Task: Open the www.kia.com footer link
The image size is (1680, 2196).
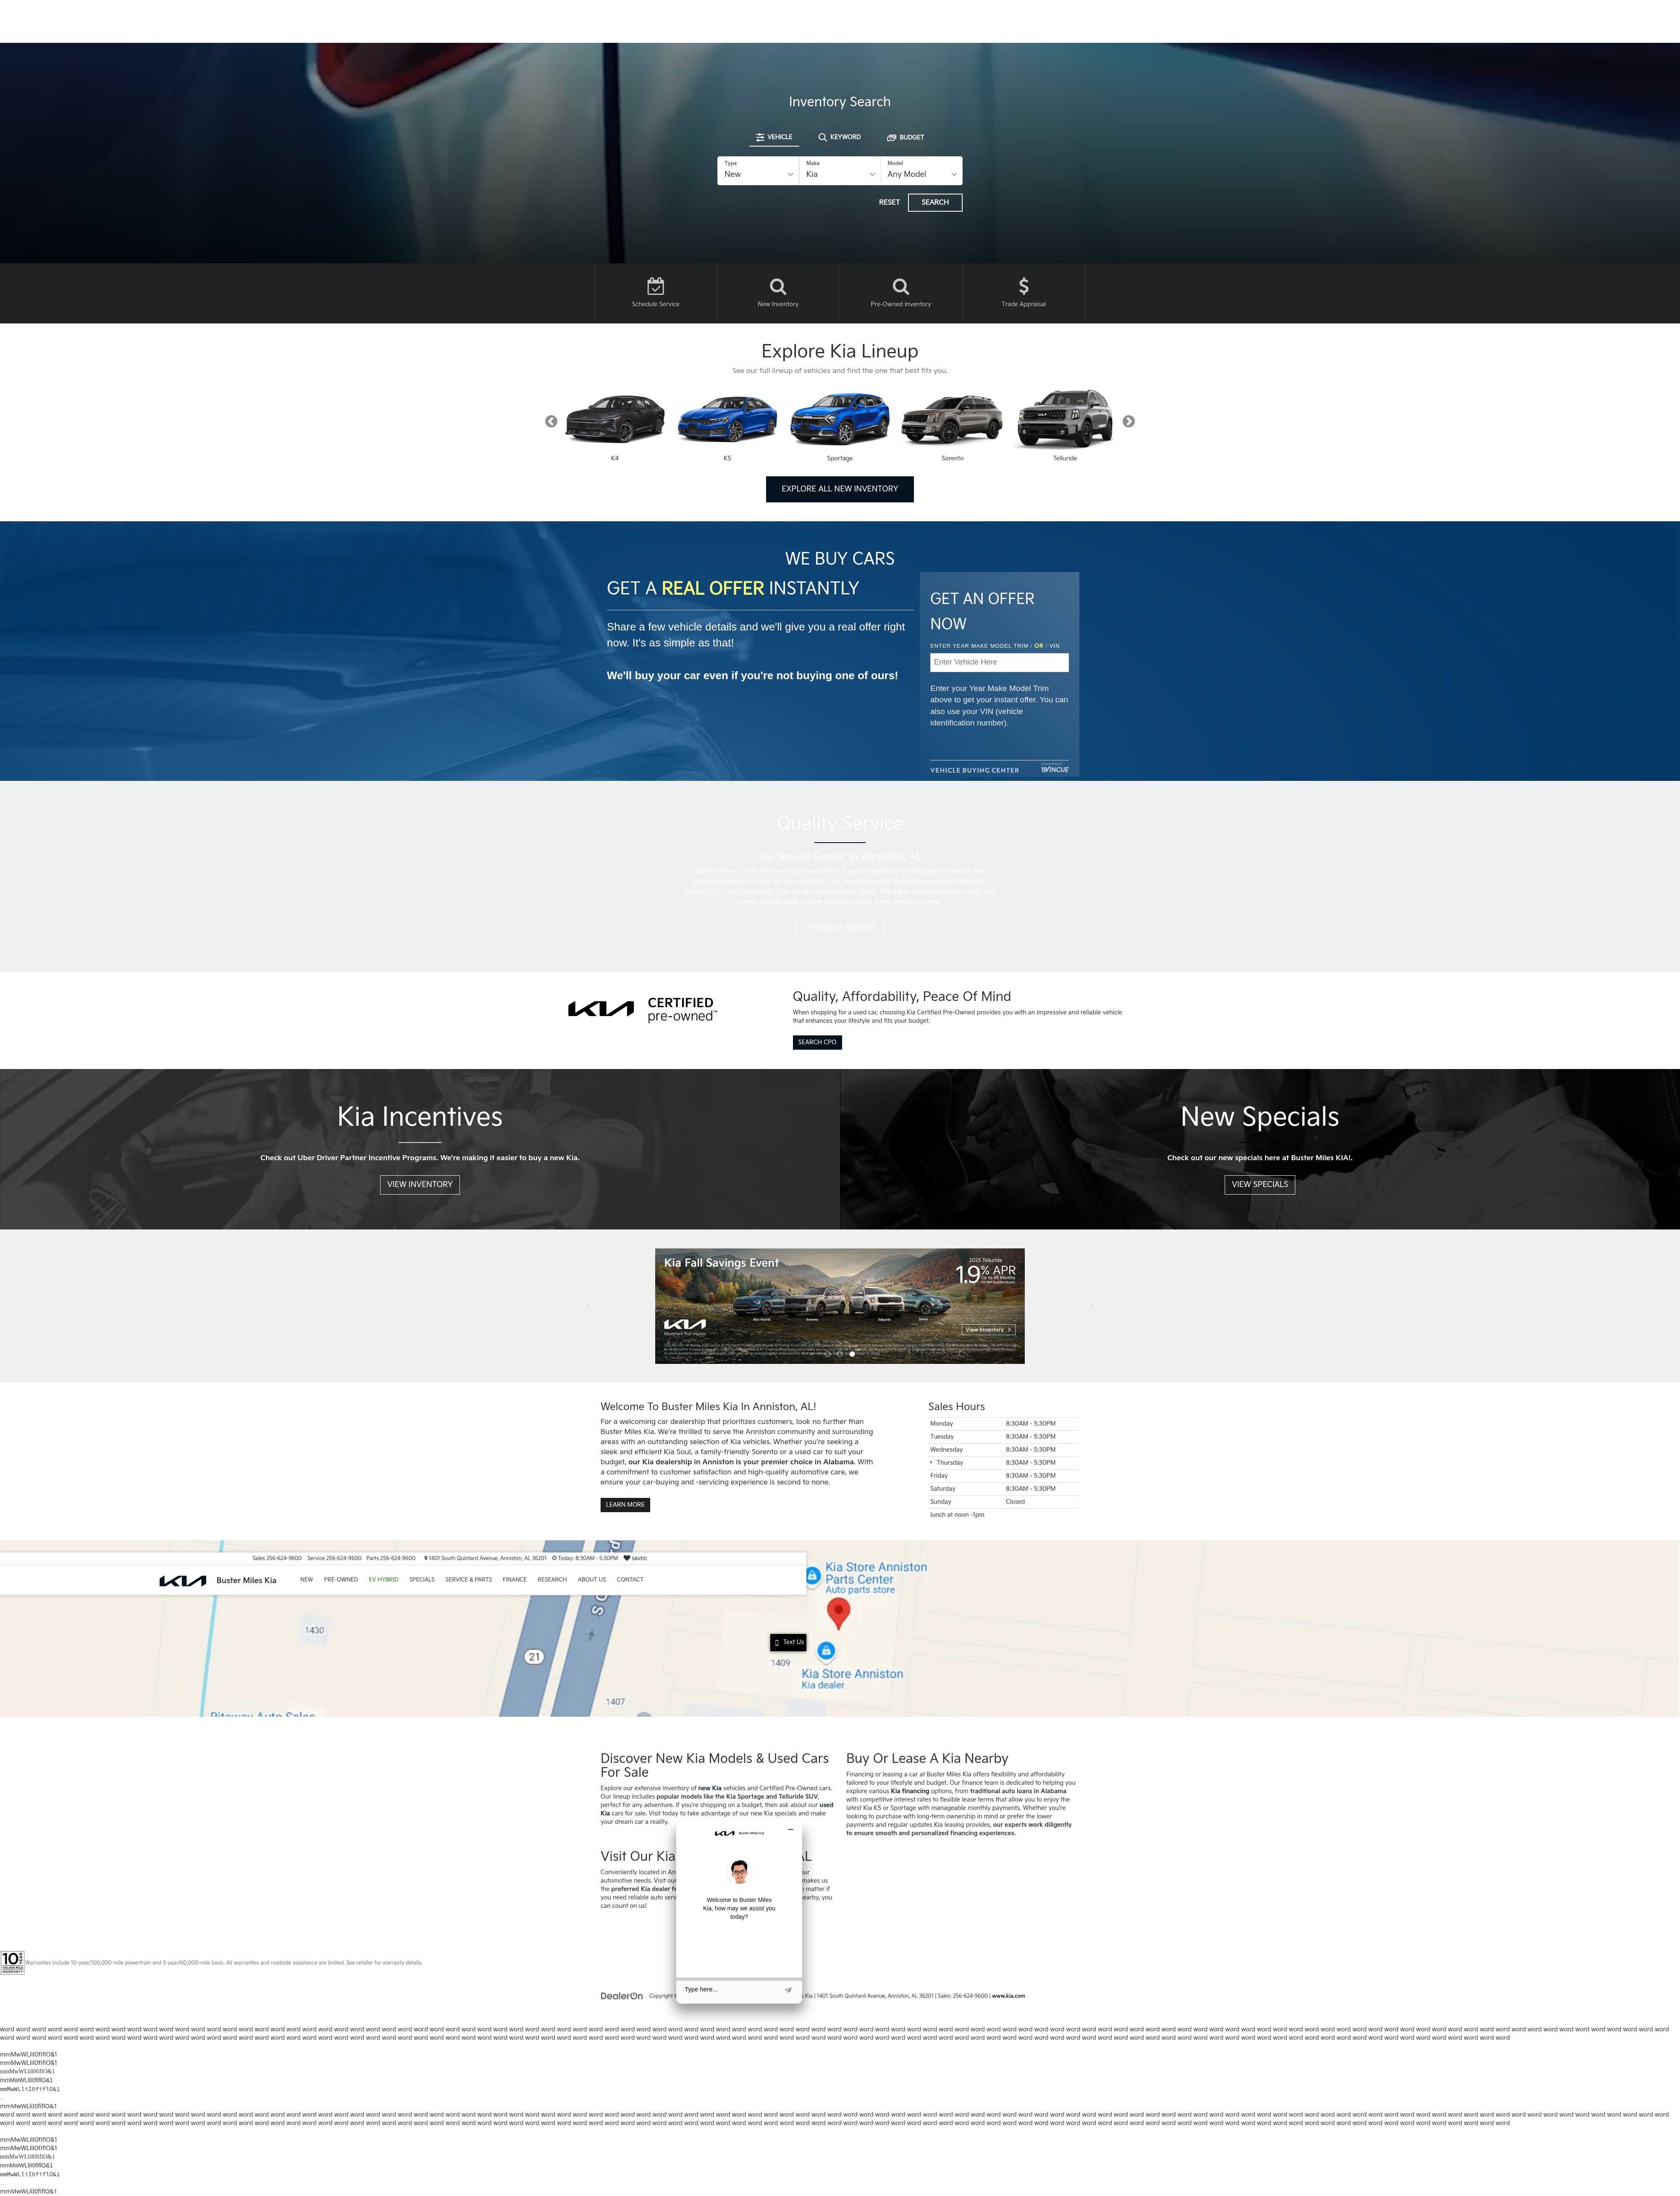Action: [1008, 1996]
